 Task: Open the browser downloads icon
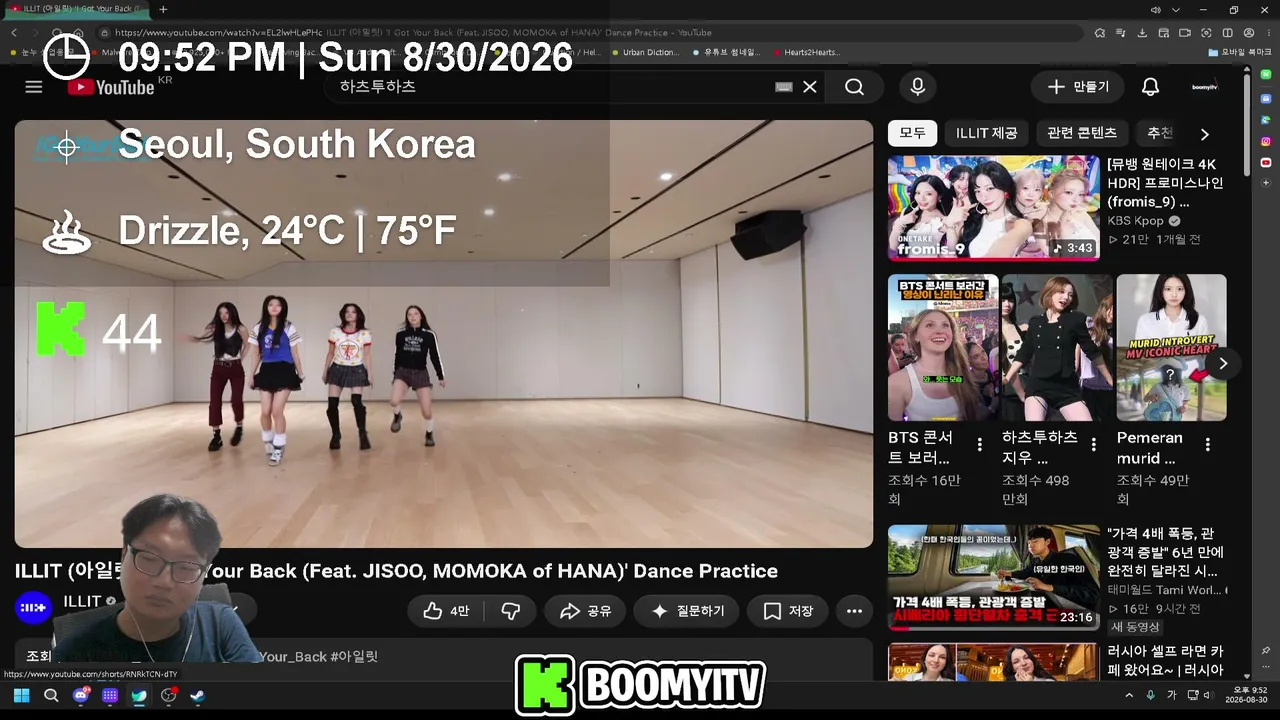[x=1142, y=33]
